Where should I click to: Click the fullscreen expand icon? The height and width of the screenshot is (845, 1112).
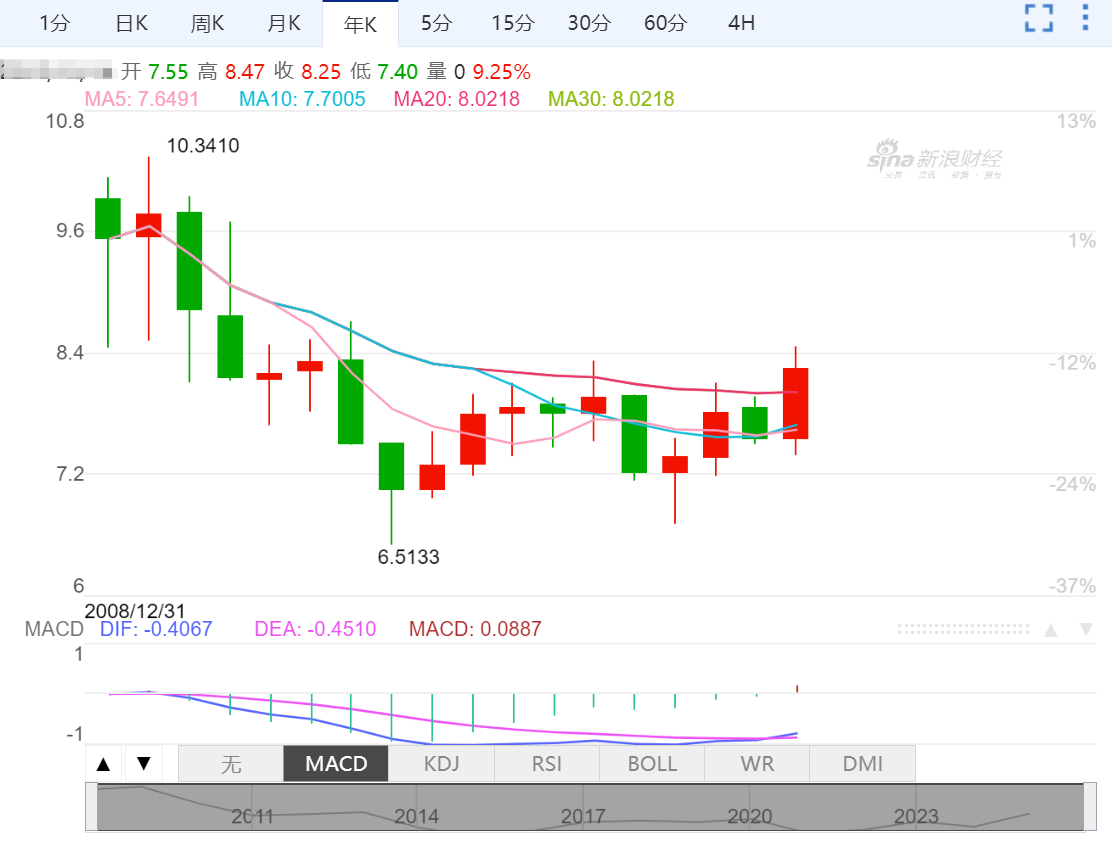point(1039,18)
